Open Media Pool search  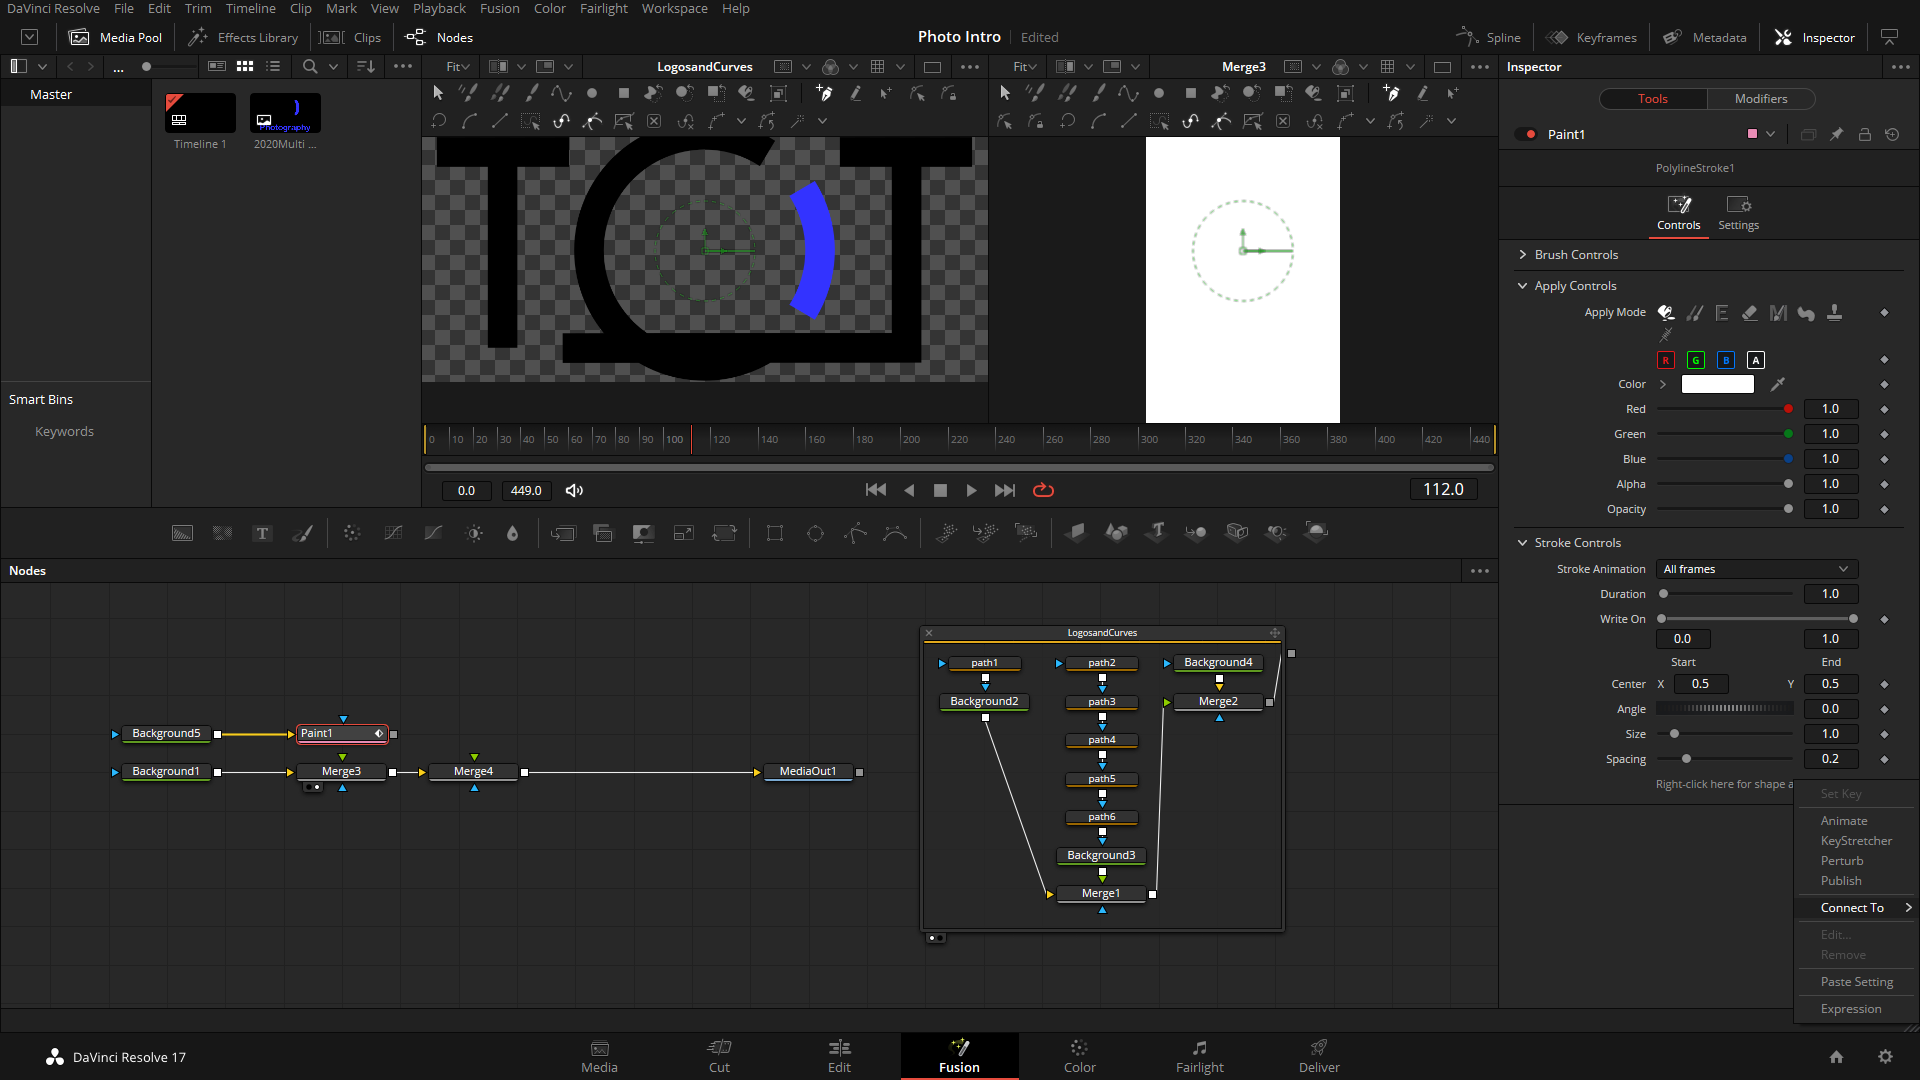click(x=310, y=66)
